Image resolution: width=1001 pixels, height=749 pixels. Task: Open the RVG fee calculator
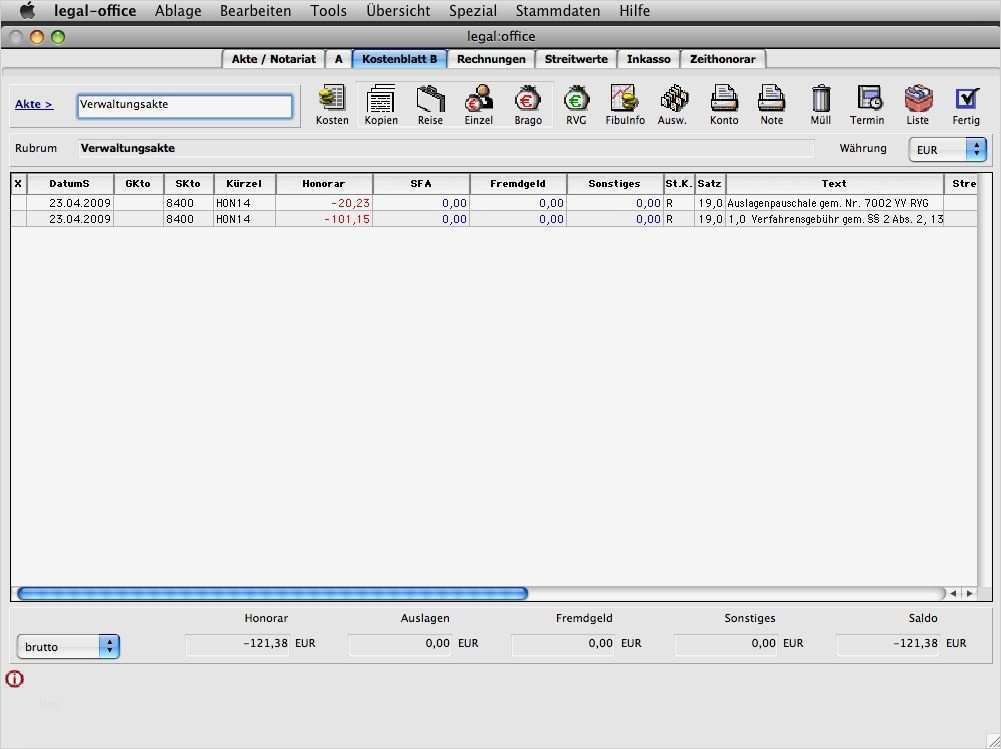(576, 105)
